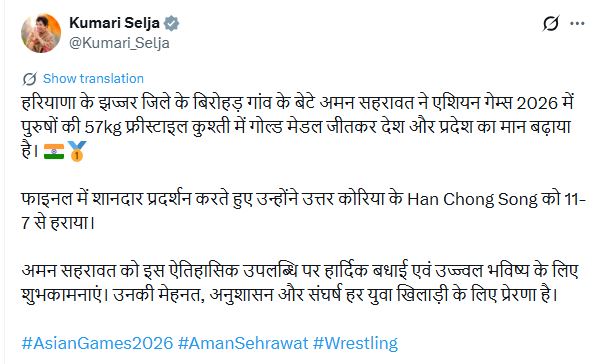594x364 pixels.
Task: Open the three-dot More options menu
Action: [577, 23]
